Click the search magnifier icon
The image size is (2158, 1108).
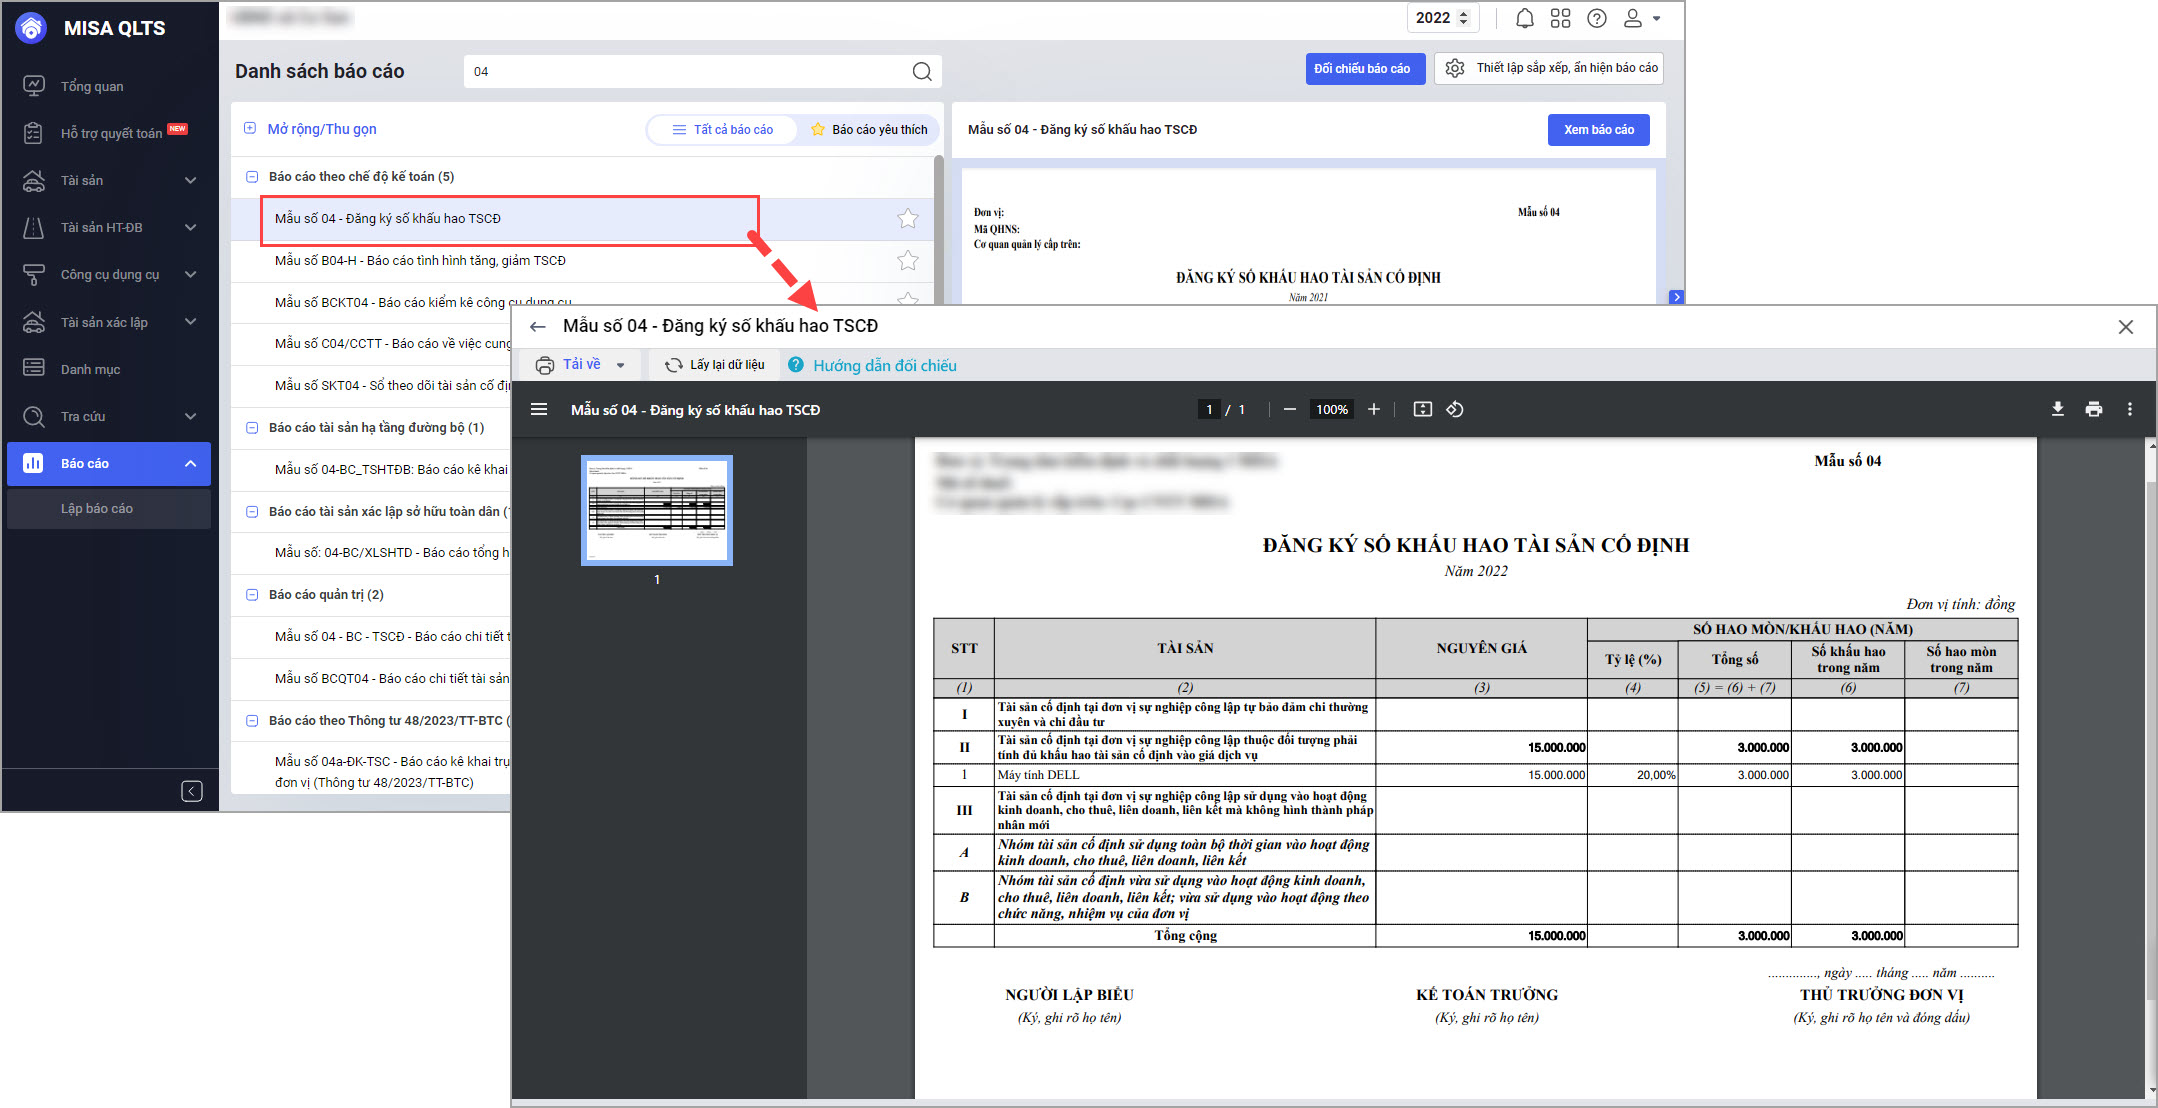tap(921, 71)
